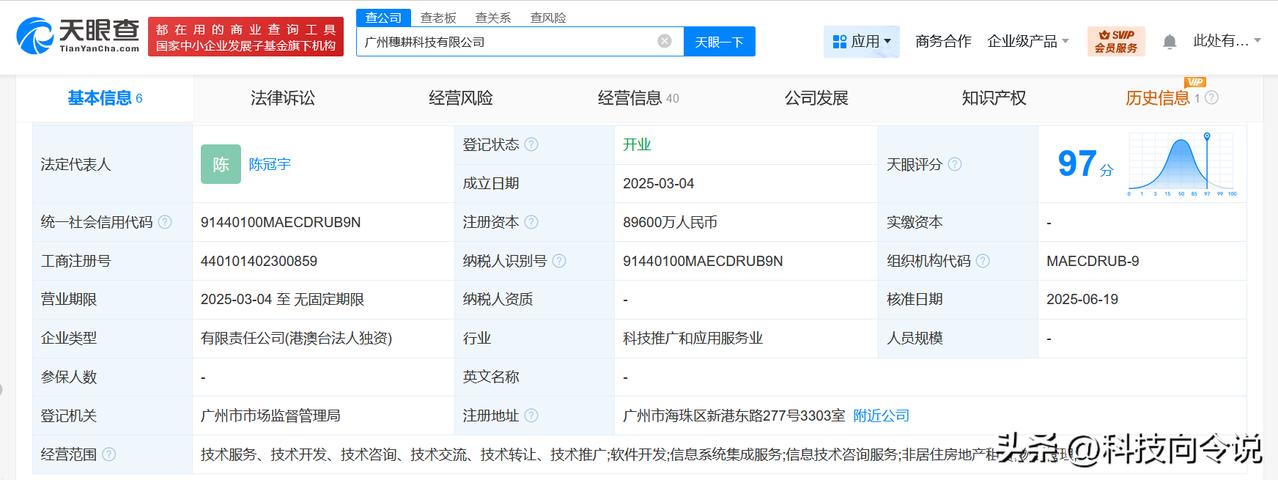Click the registered capital 89600万人民币

coord(670,222)
